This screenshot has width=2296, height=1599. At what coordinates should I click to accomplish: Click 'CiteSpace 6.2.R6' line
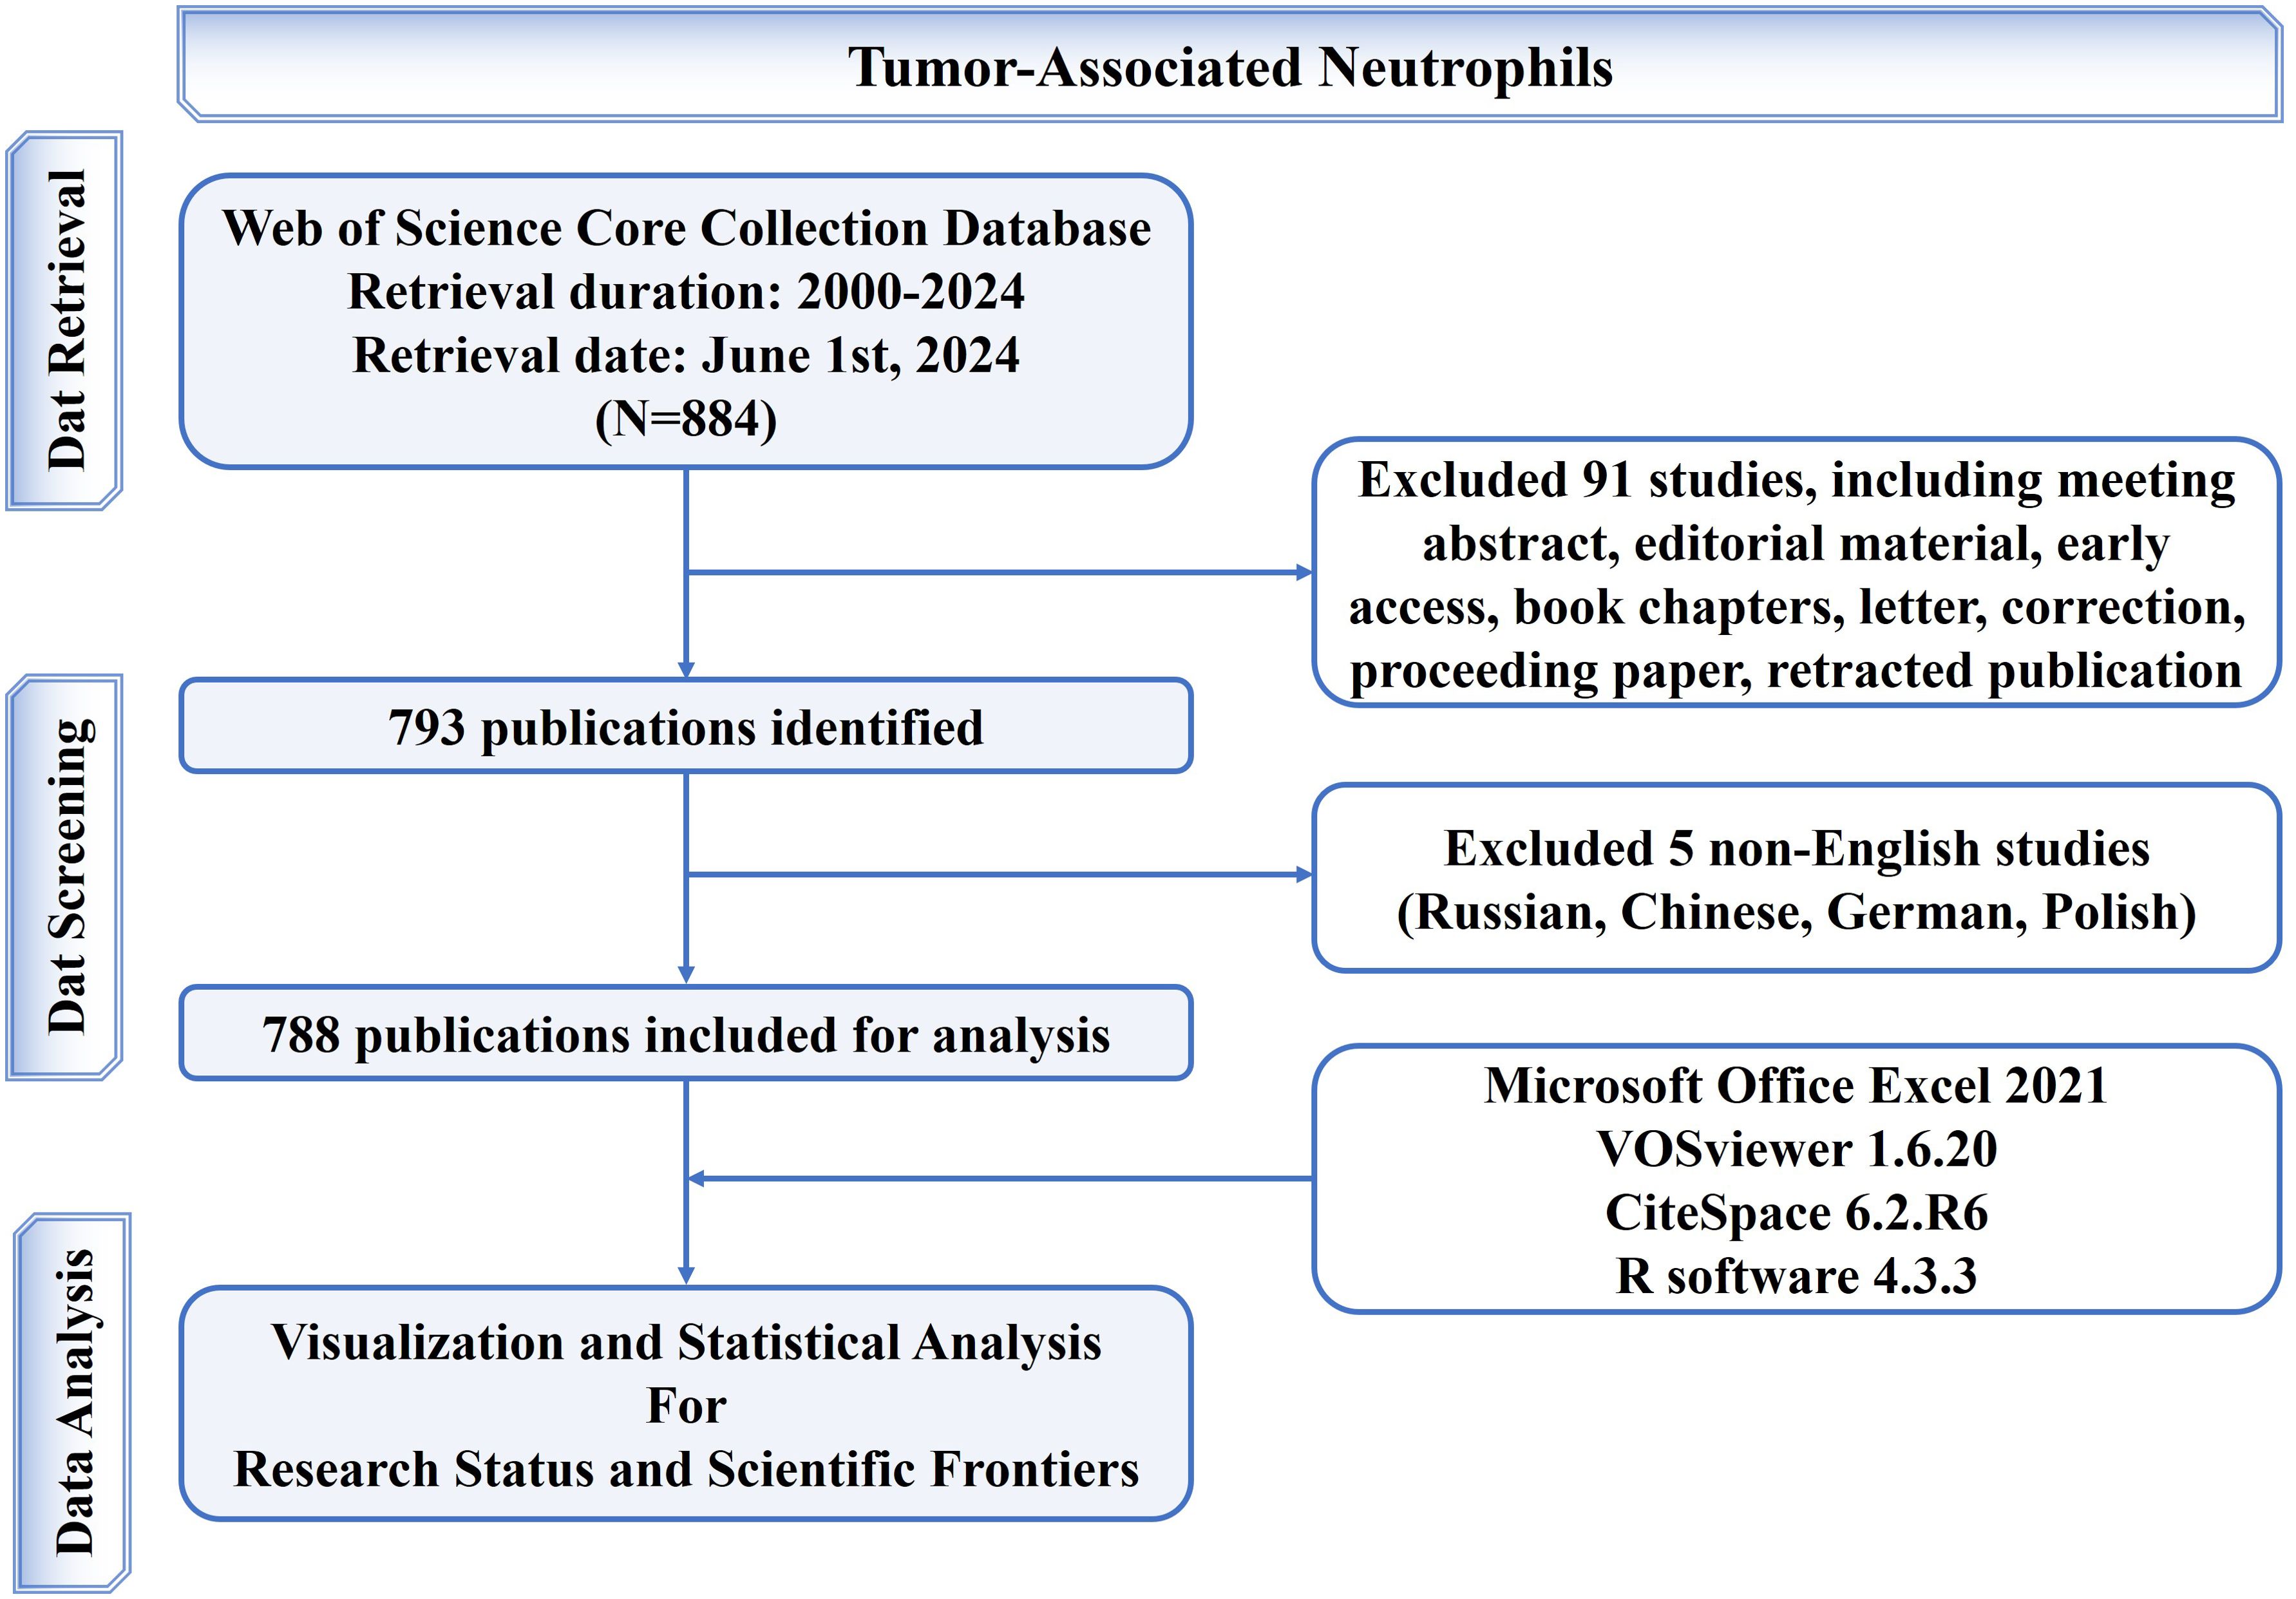point(1796,1213)
